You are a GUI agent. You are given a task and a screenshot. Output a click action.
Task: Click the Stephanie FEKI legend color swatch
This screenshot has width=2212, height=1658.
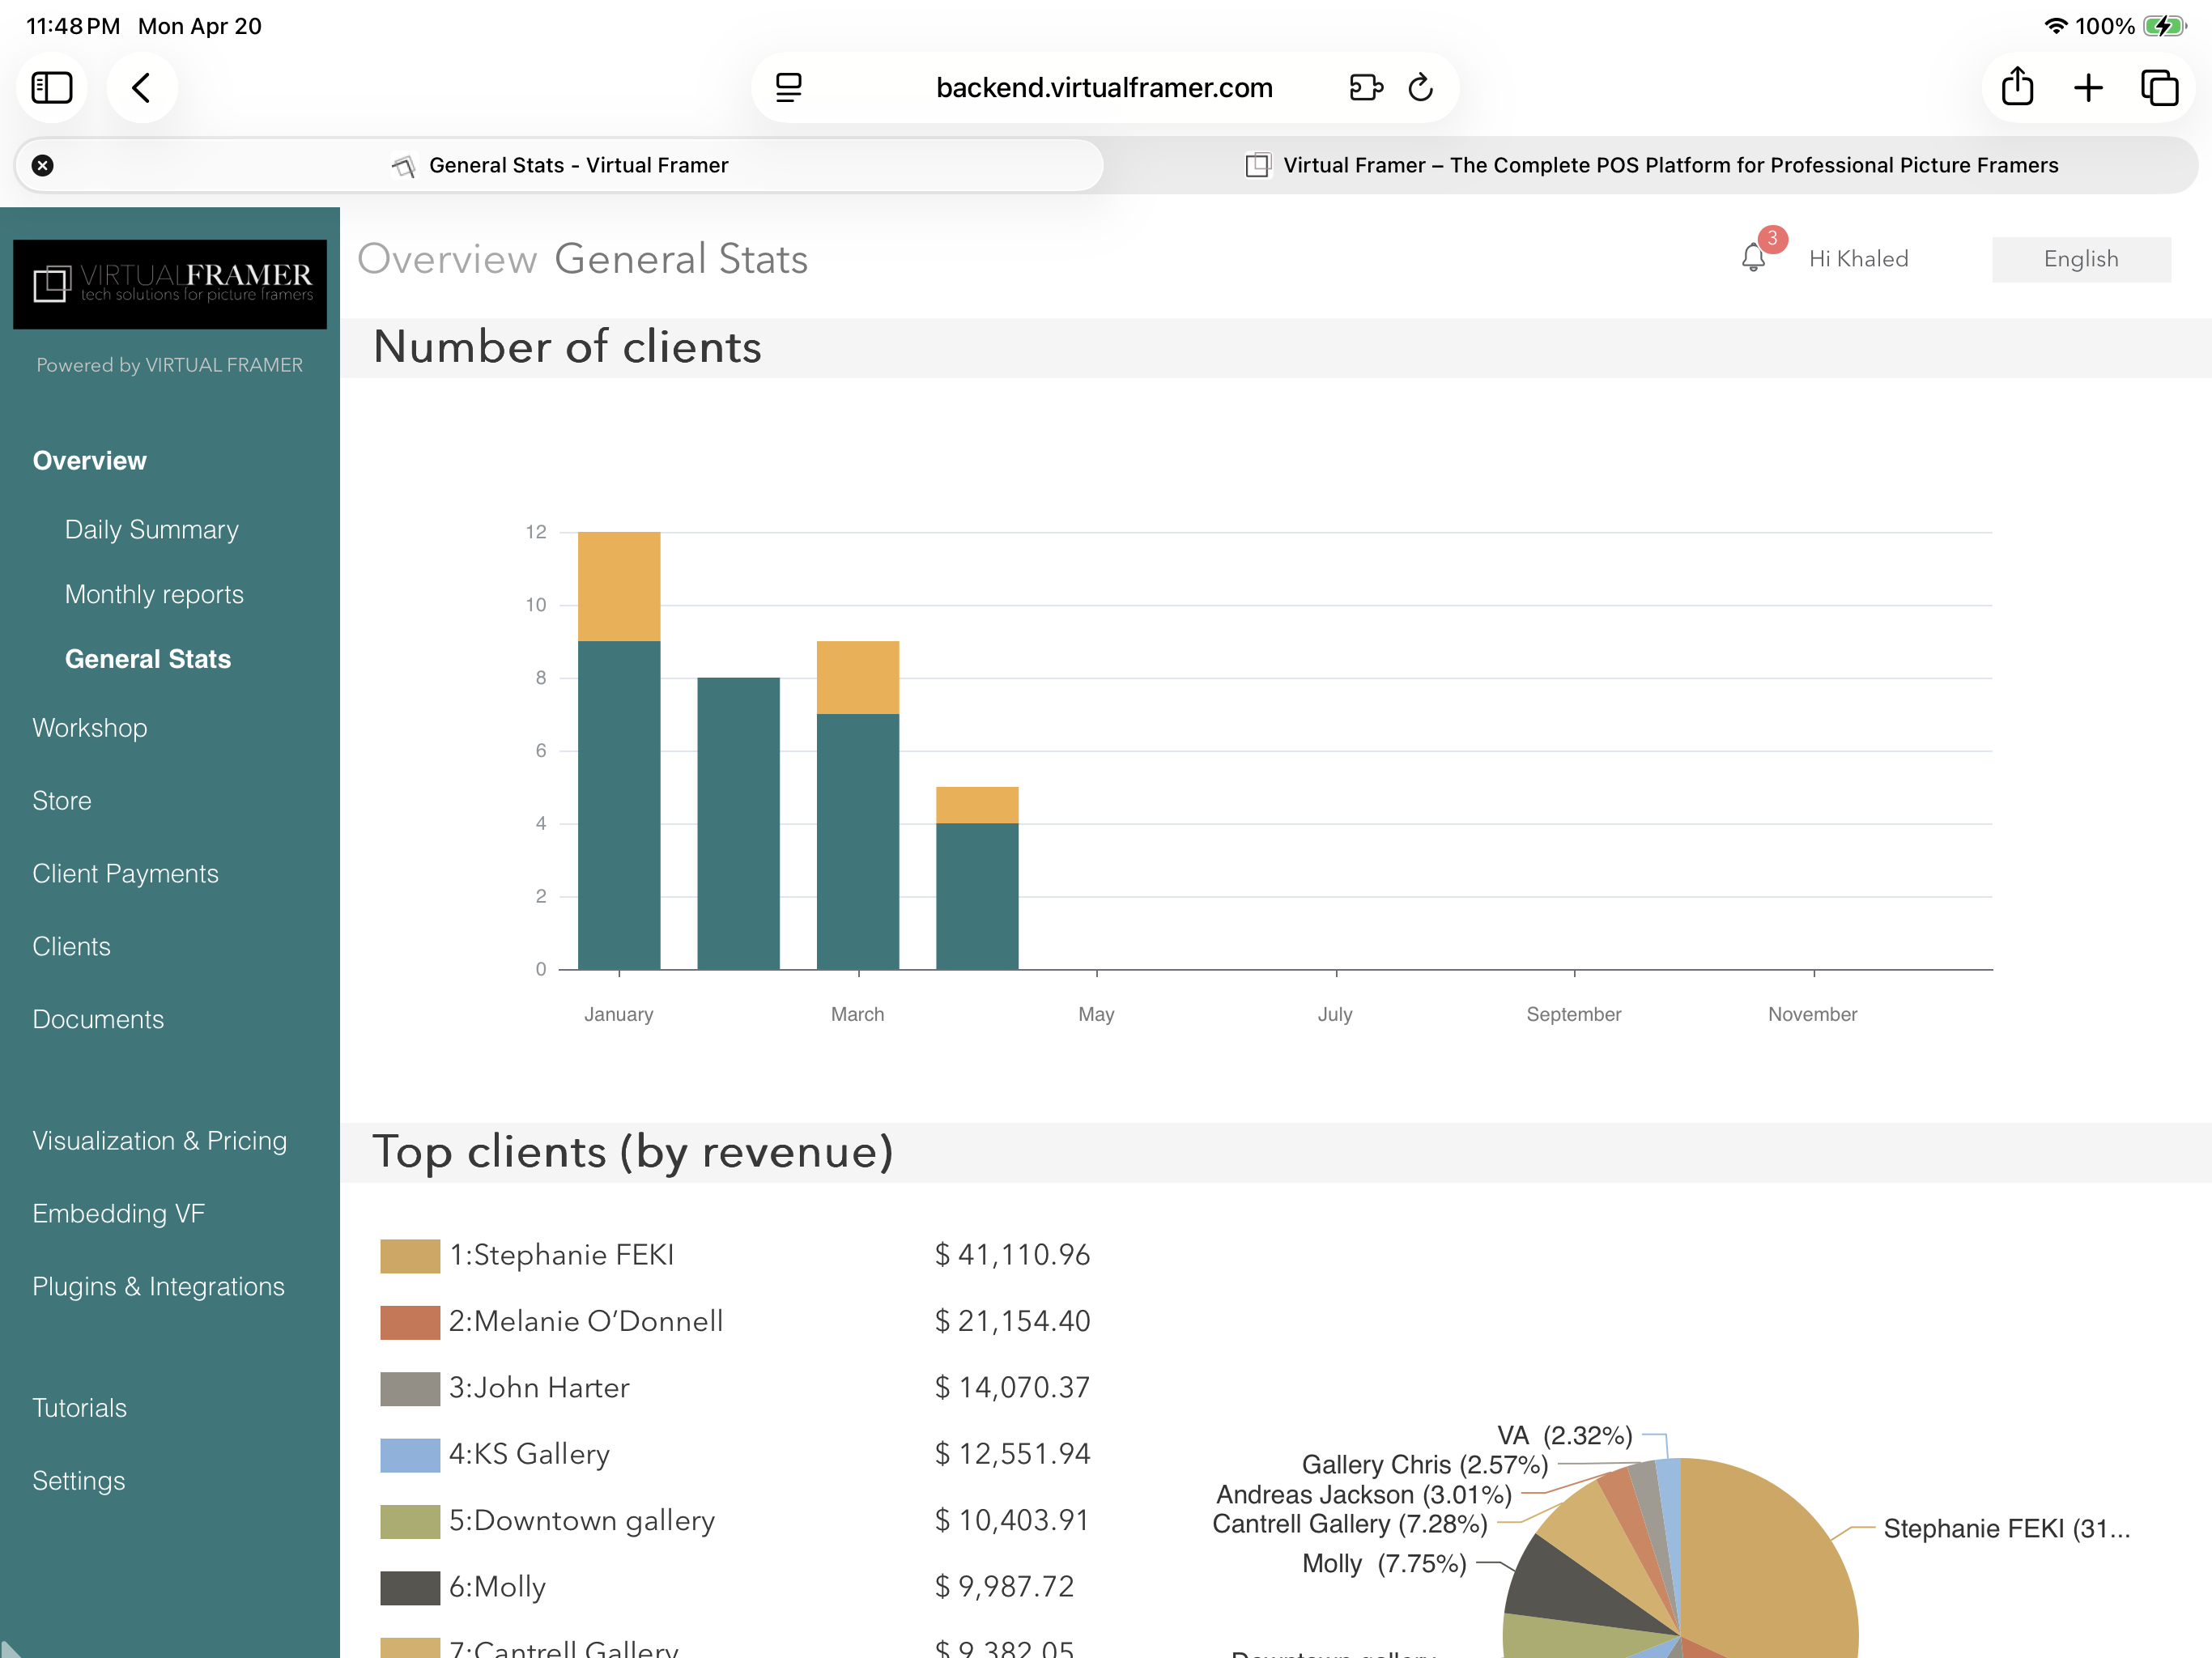pos(410,1256)
